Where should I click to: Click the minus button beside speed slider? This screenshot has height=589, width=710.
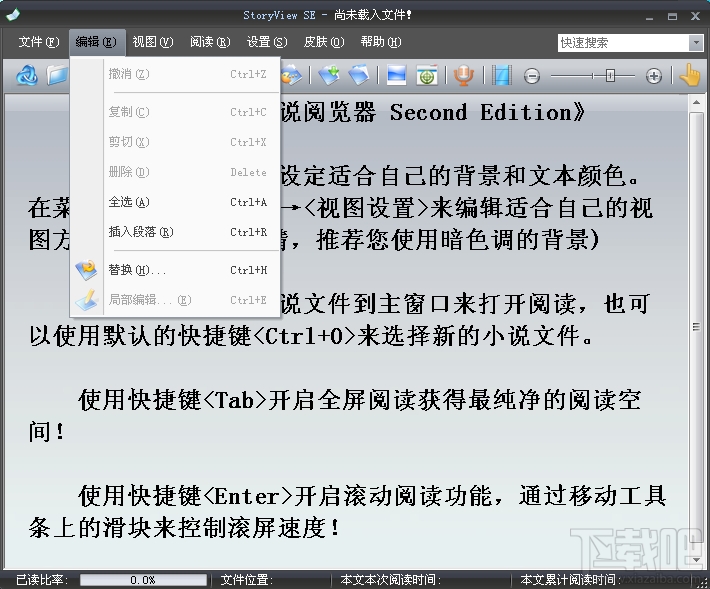click(x=532, y=76)
